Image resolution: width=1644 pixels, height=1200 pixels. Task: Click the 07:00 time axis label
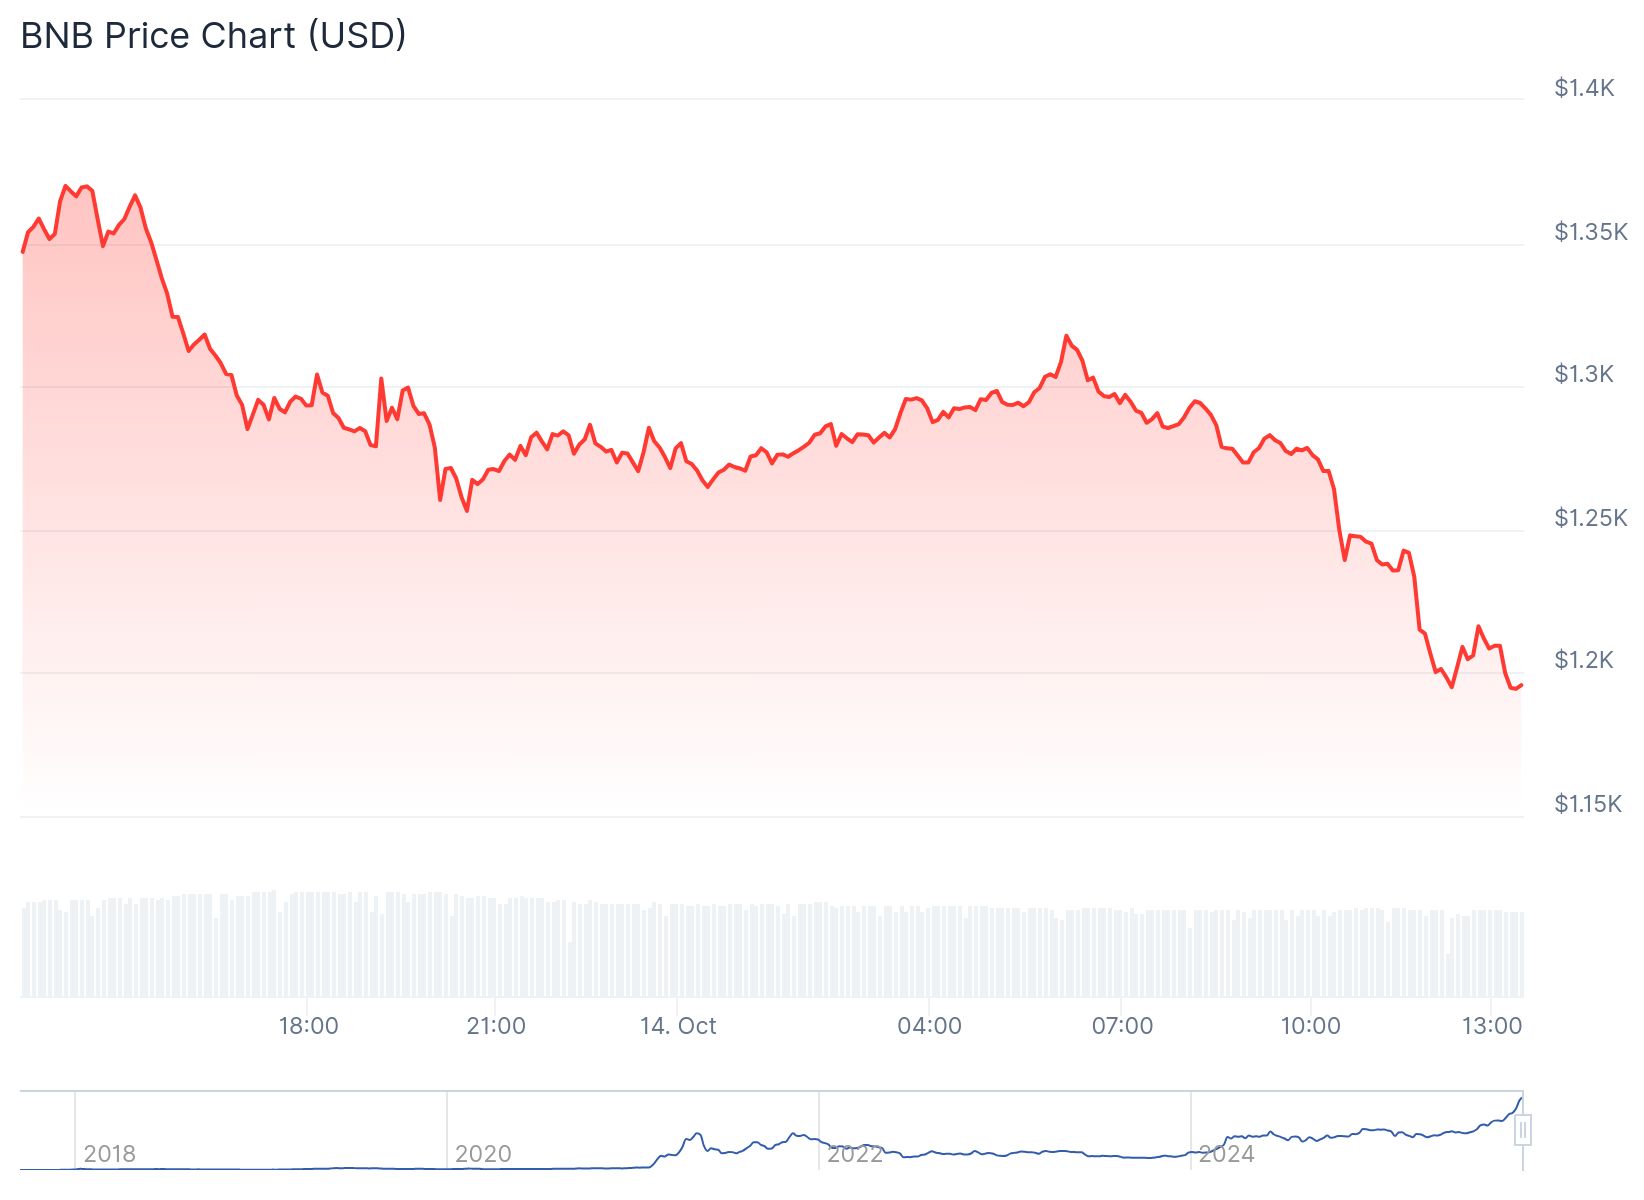pos(1122,1026)
